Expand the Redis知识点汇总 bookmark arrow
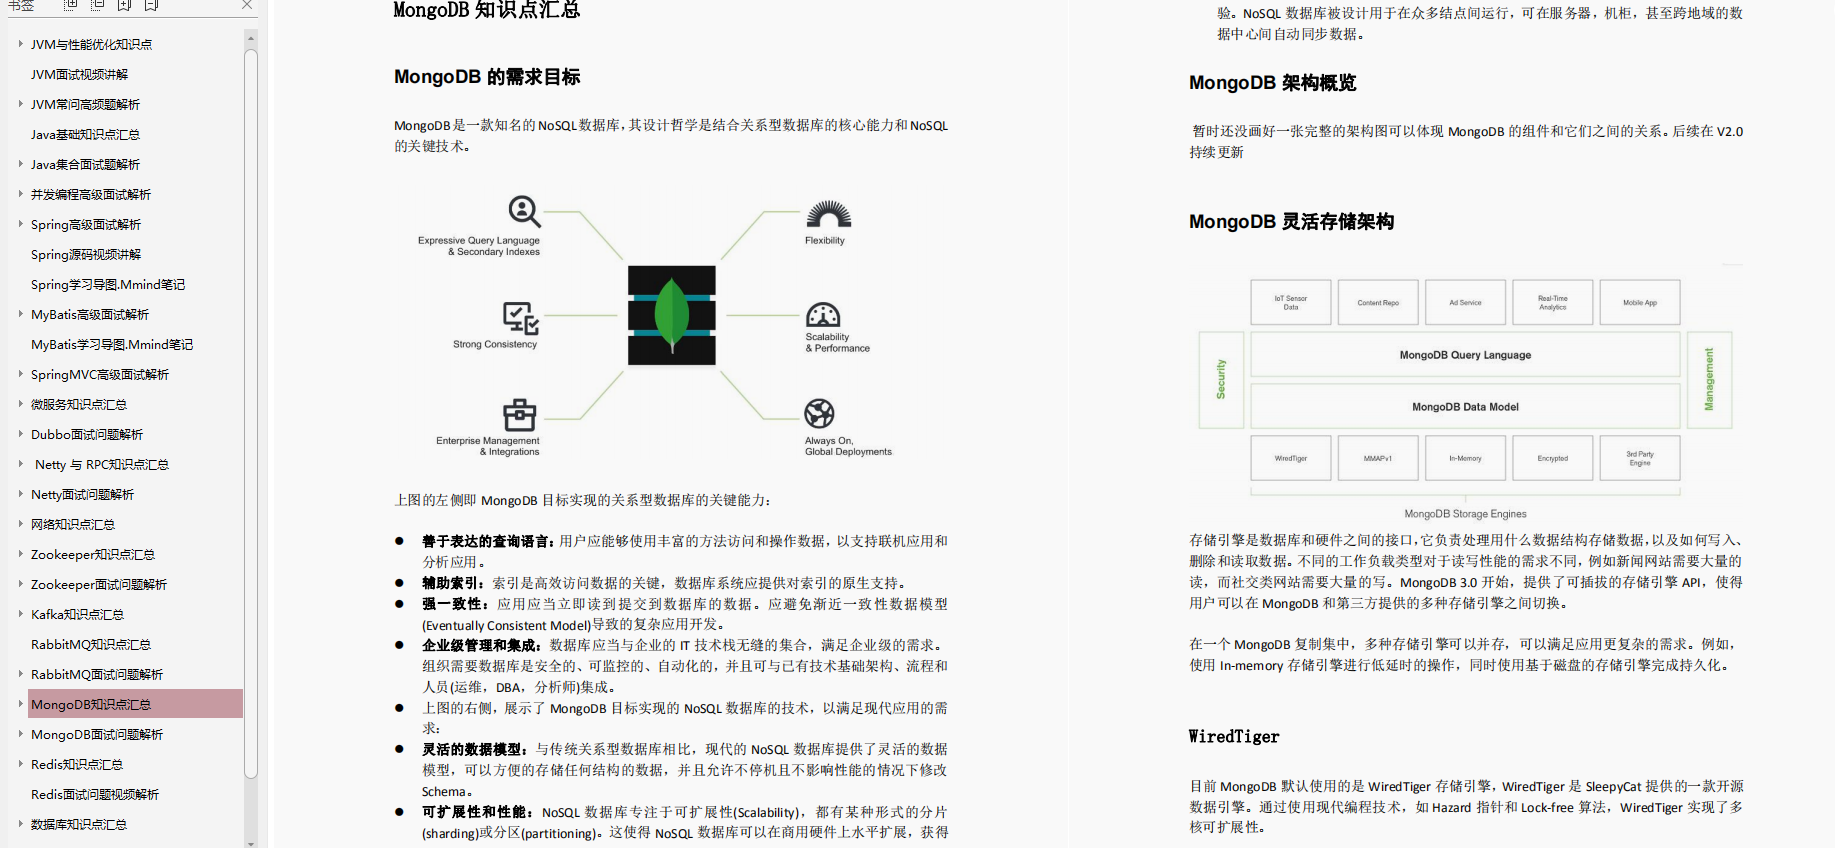 coord(20,764)
